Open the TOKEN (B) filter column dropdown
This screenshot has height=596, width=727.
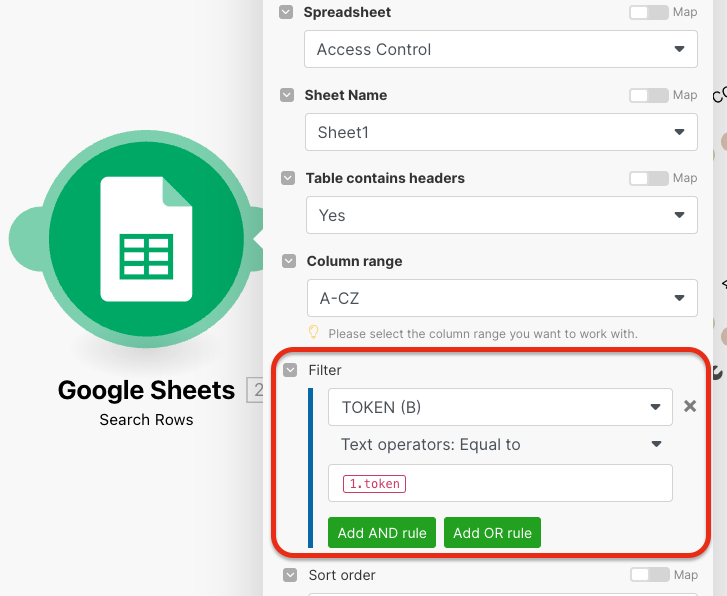click(500, 407)
